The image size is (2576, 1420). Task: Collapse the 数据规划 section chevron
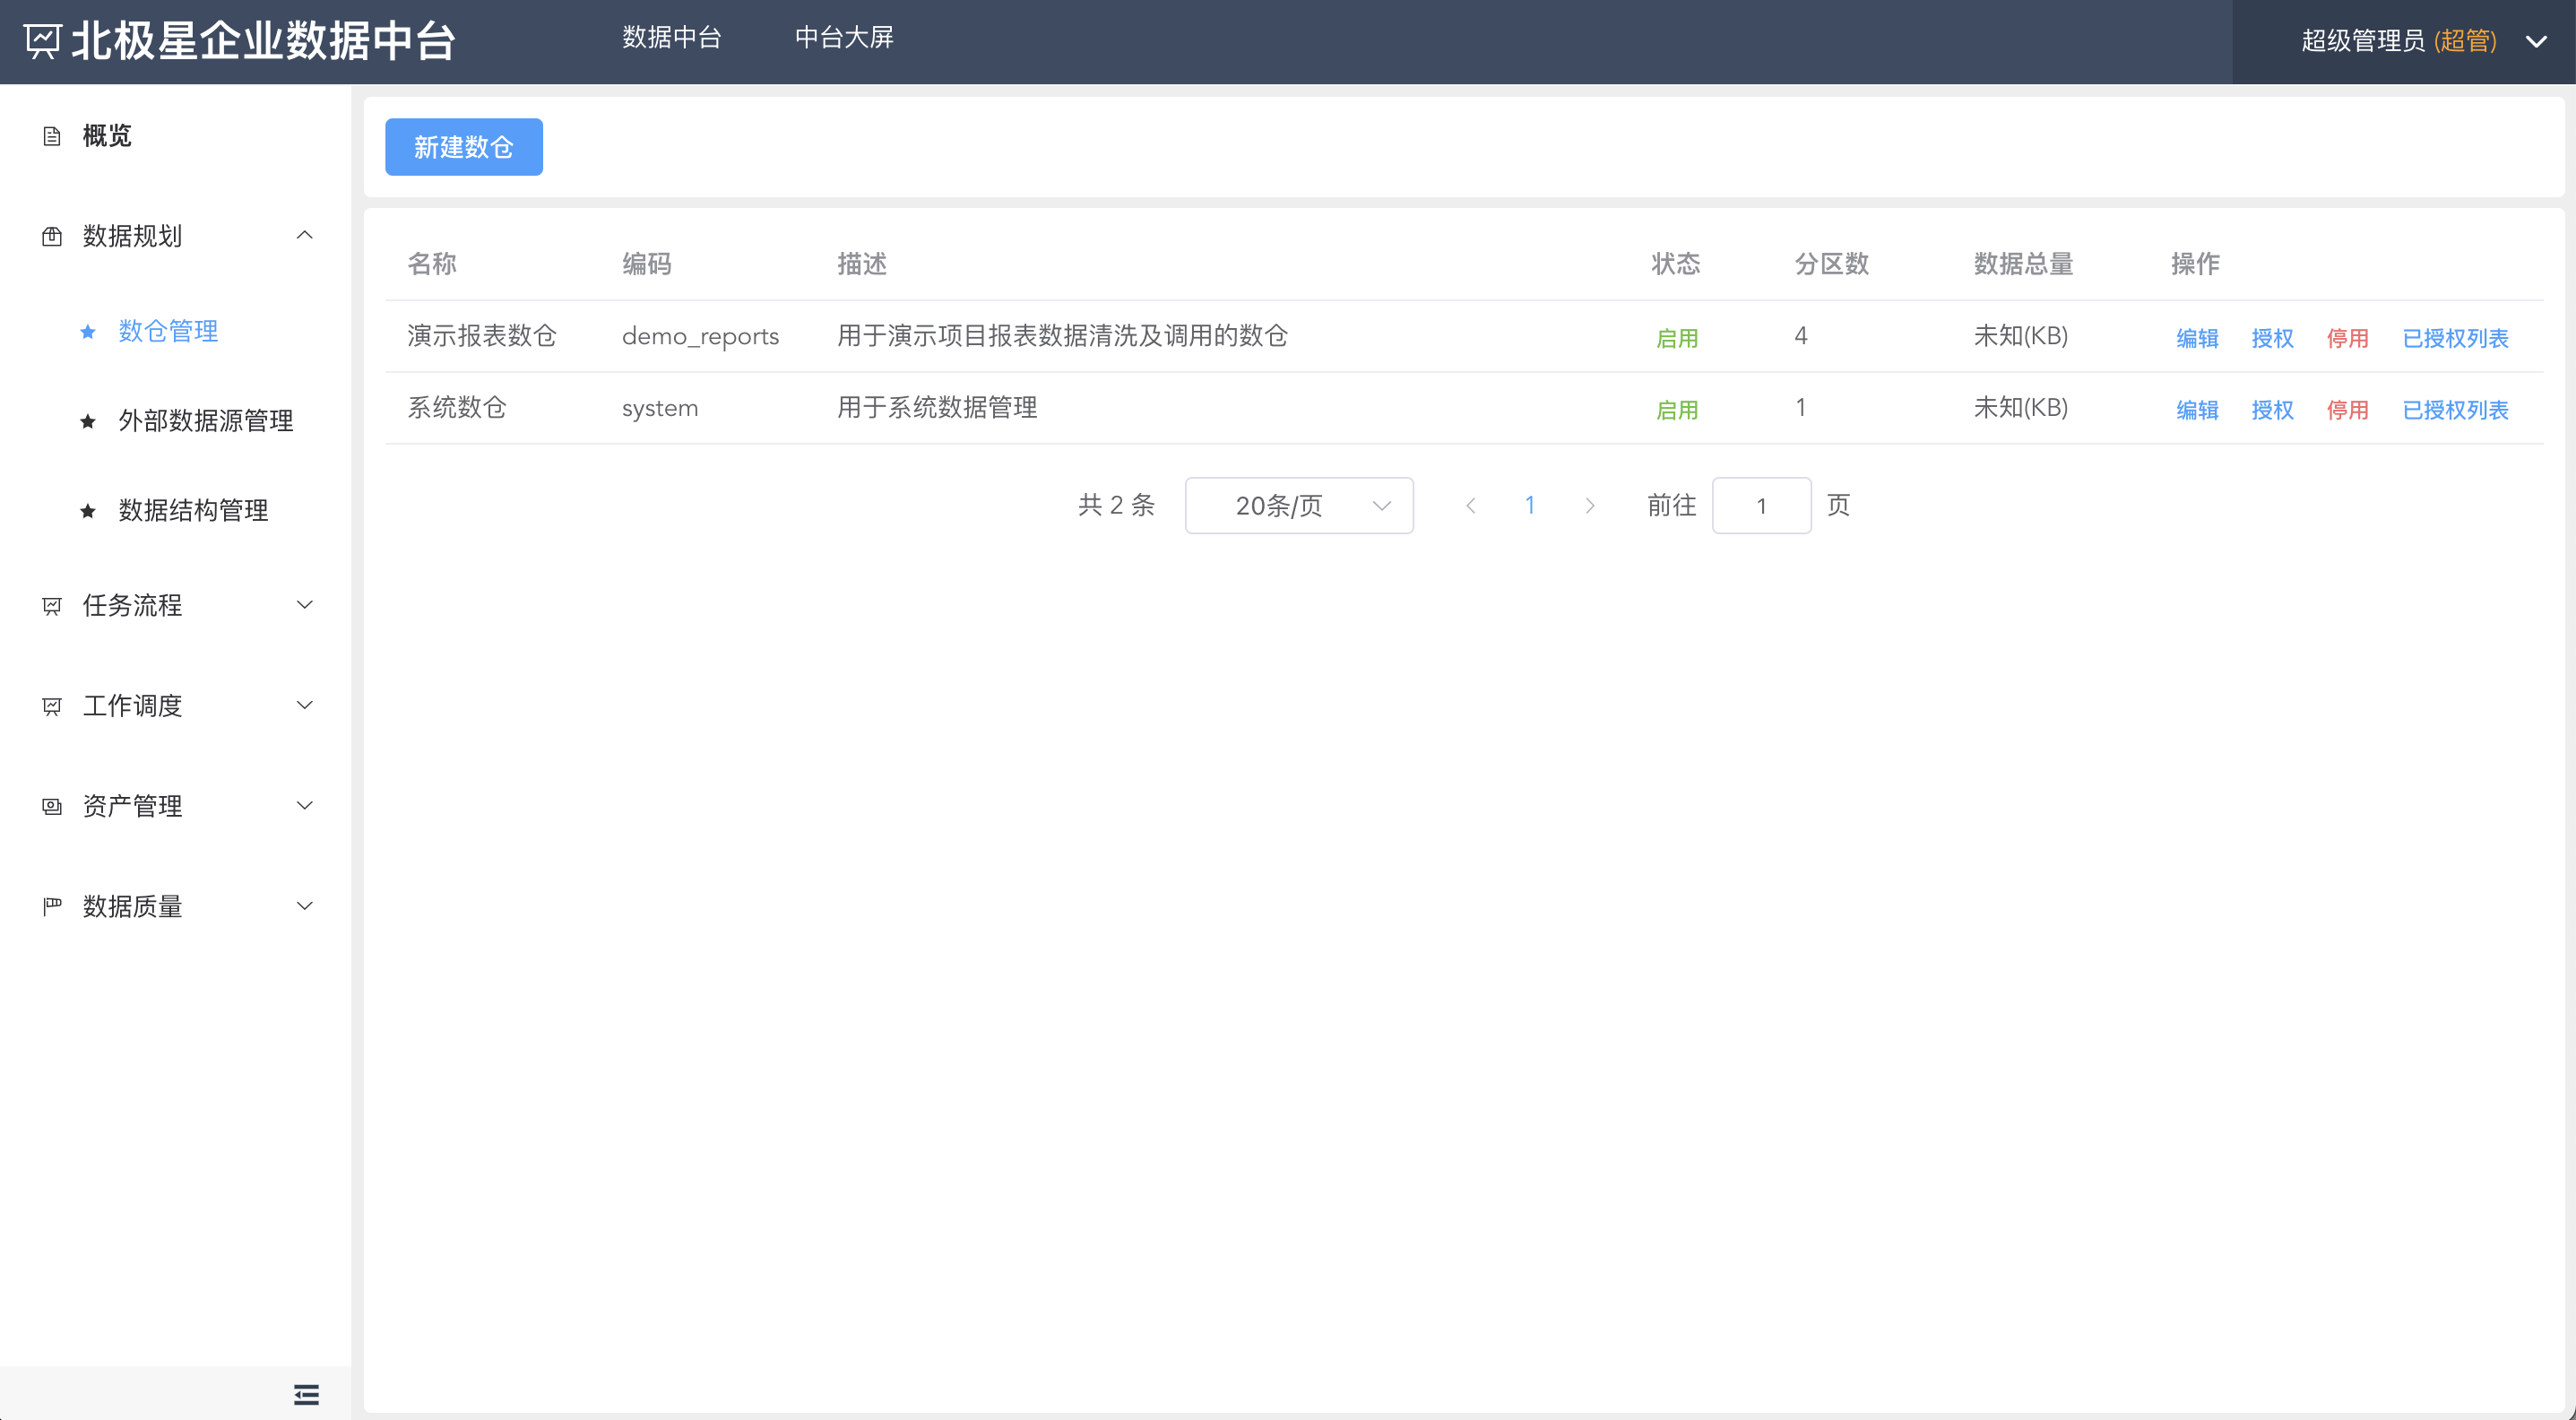coord(306,234)
